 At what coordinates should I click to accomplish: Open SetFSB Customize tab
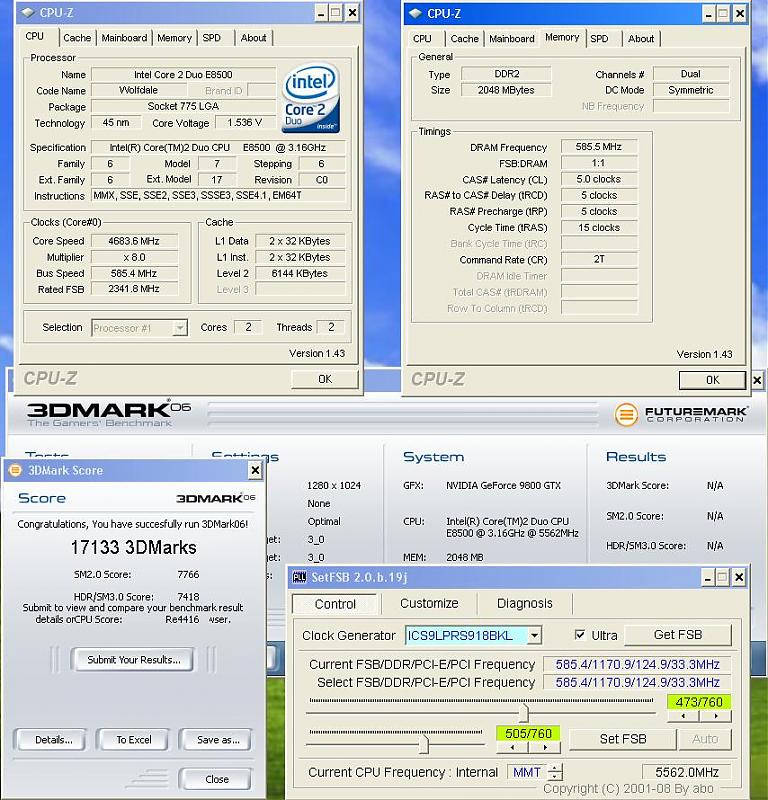(429, 604)
